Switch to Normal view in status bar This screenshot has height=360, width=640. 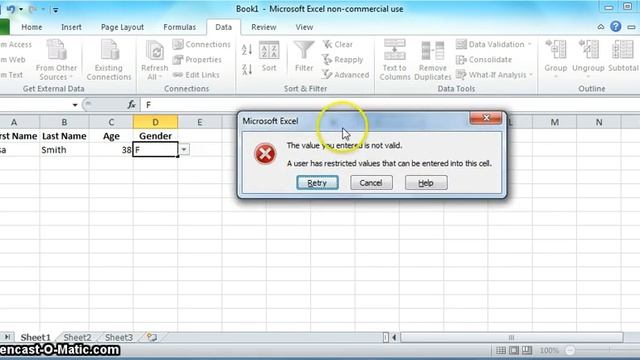[x=501, y=350]
